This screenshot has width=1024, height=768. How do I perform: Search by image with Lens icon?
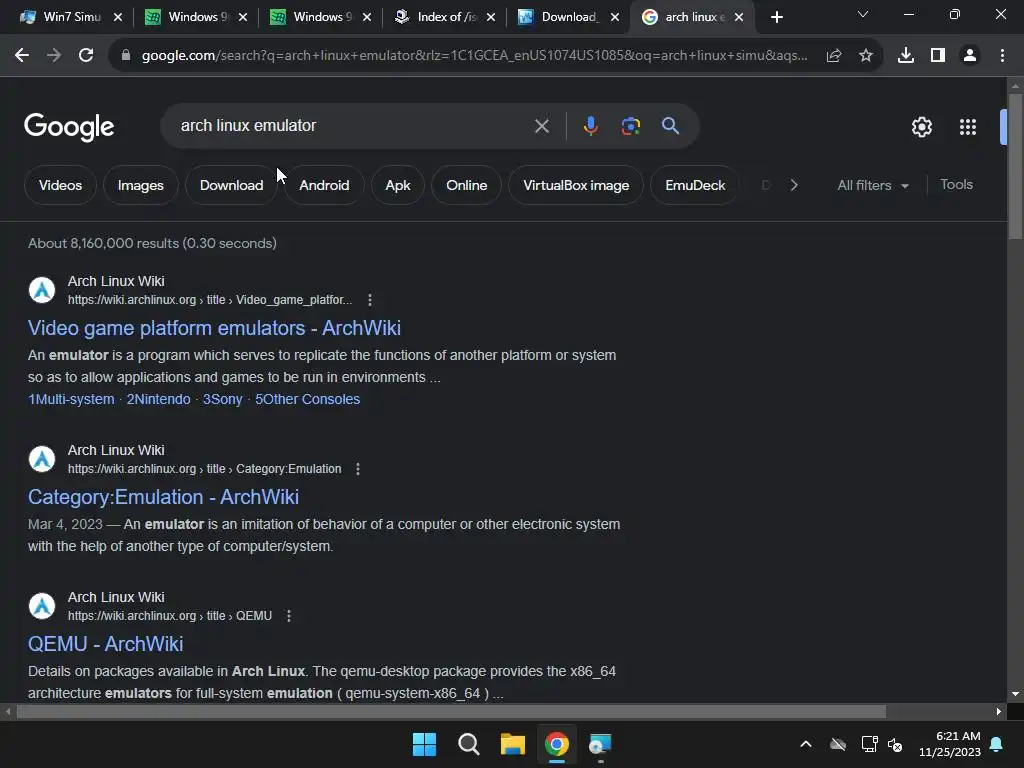click(x=630, y=125)
